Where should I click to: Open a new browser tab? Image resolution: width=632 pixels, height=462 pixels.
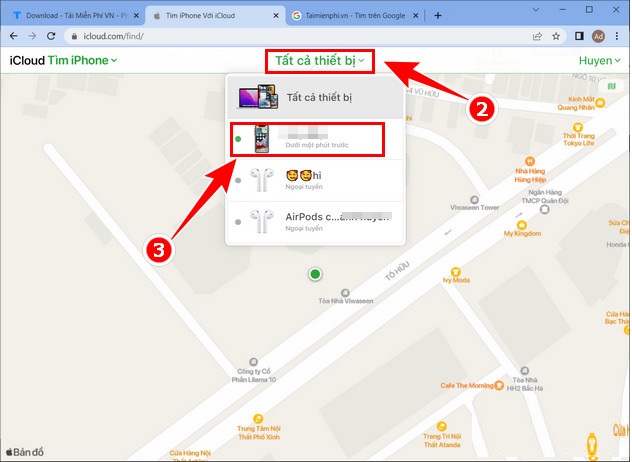[438, 16]
